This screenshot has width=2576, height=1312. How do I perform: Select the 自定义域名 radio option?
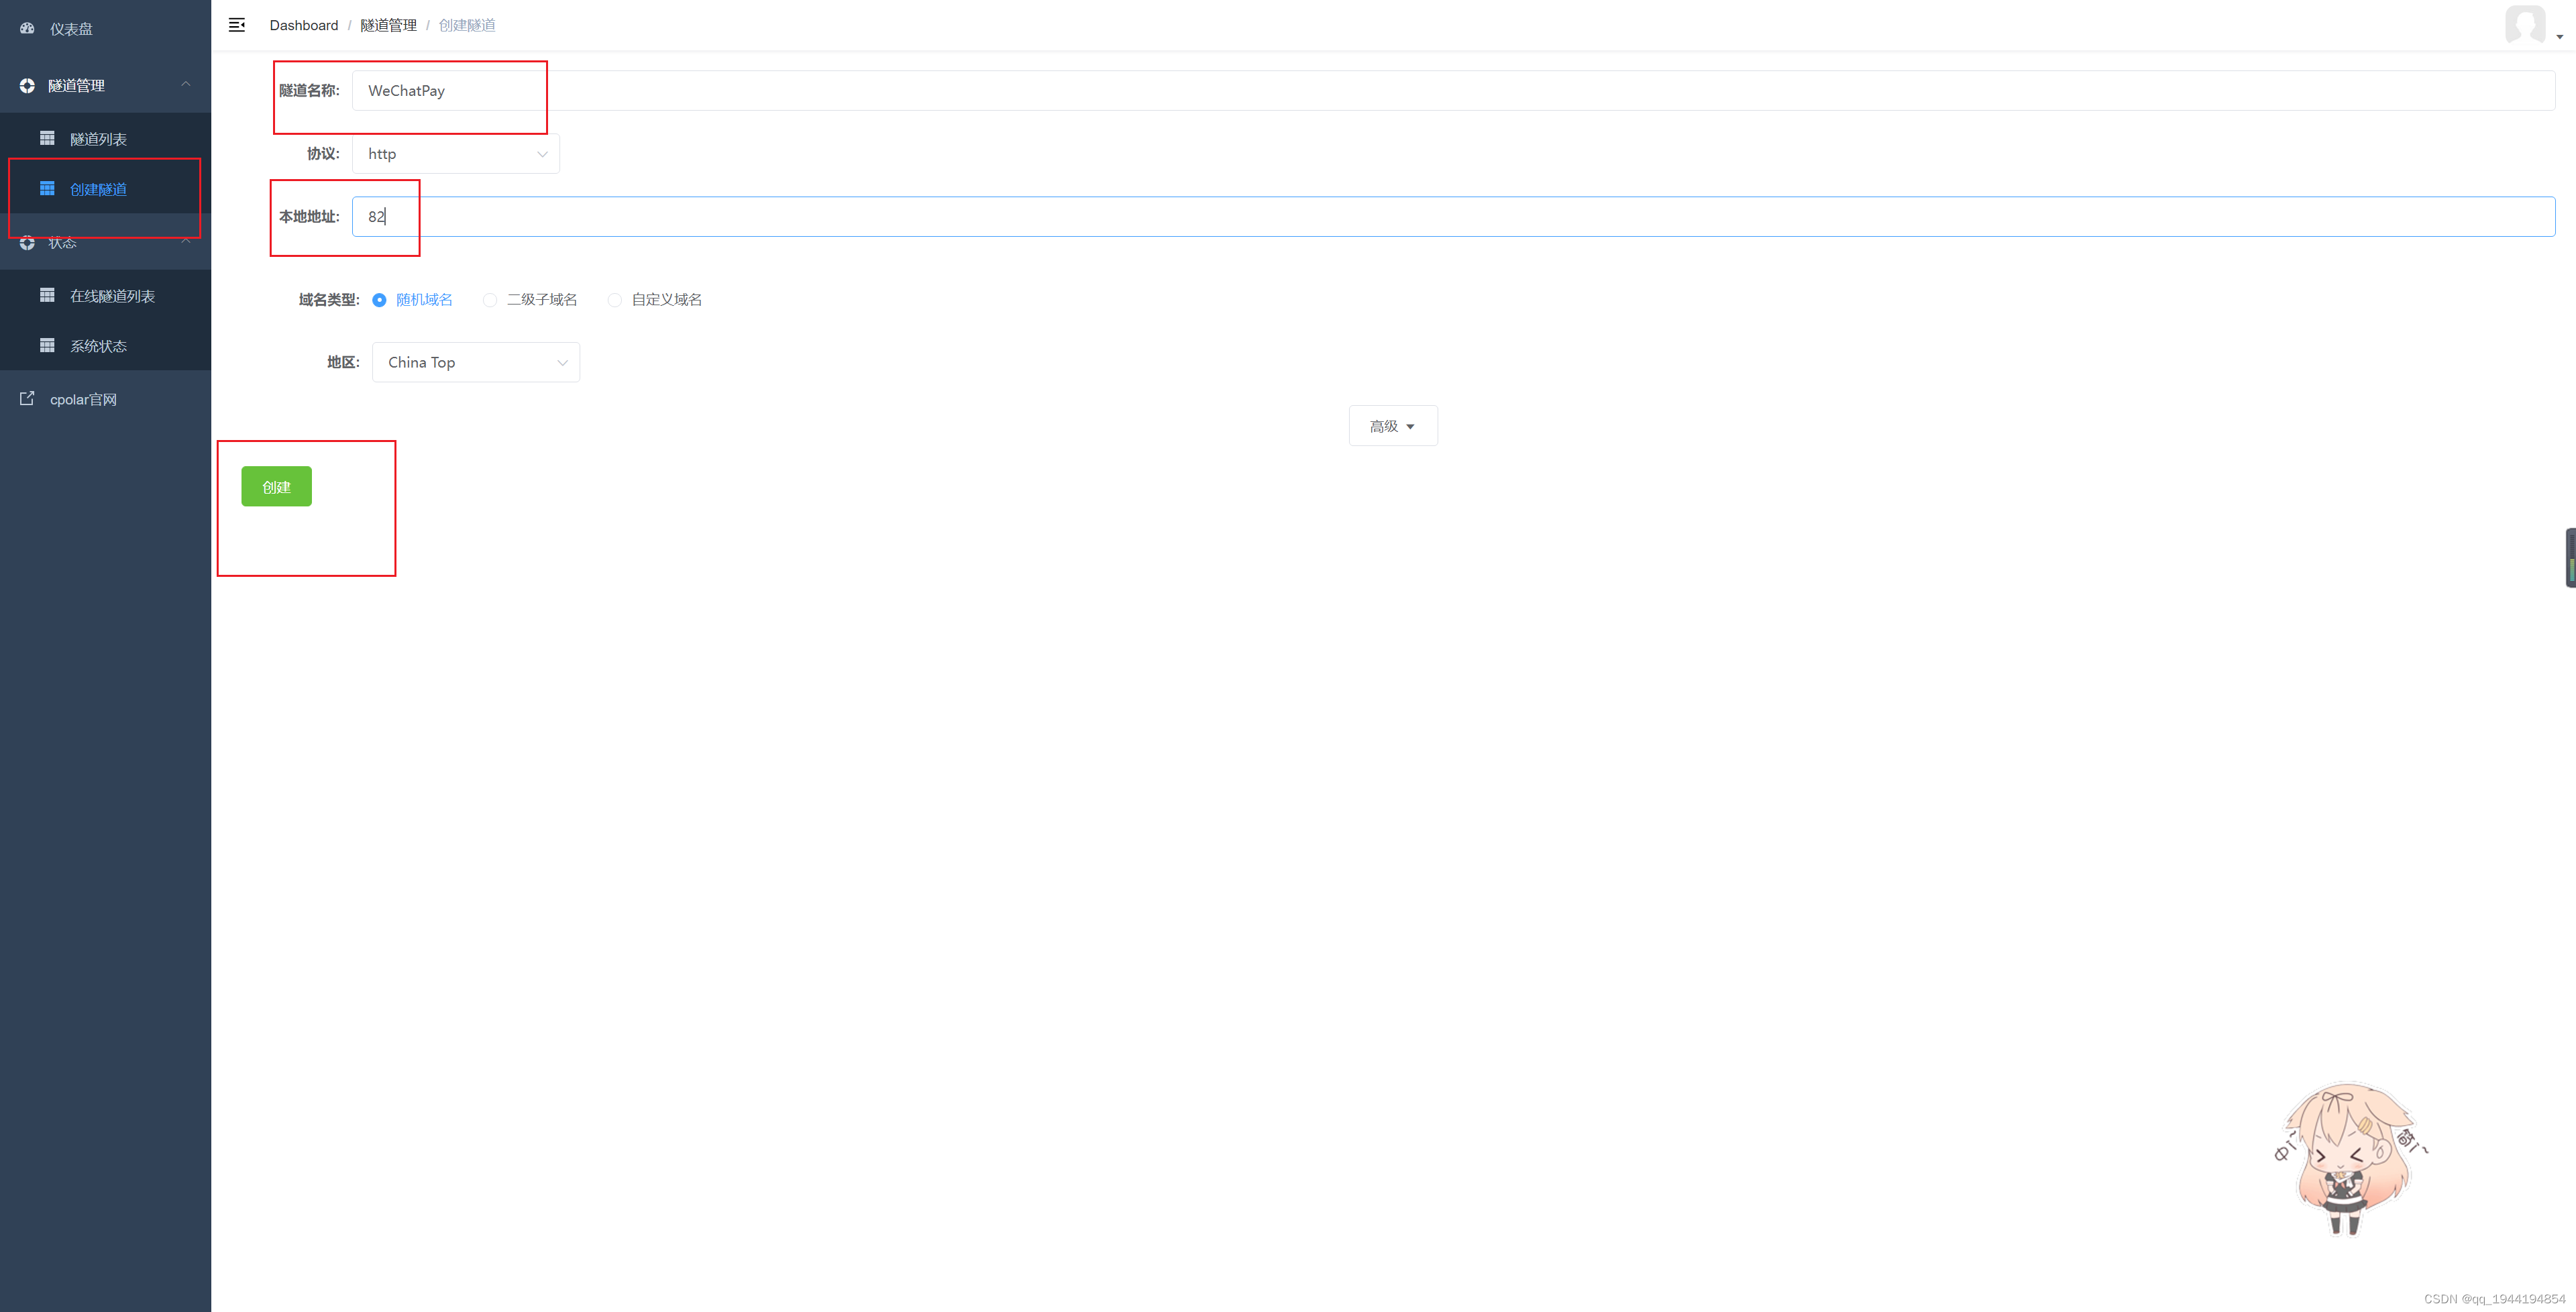(614, 300)
